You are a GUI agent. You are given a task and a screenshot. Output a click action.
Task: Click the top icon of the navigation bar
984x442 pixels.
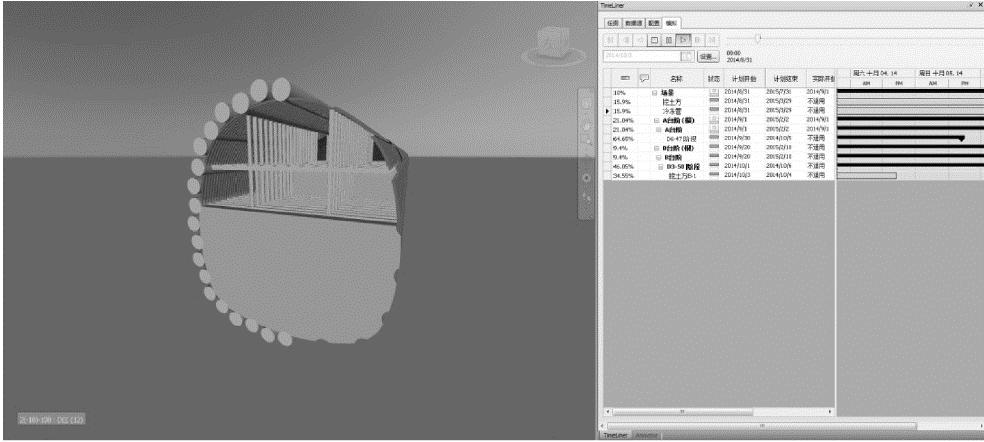[x=587, y=103]
